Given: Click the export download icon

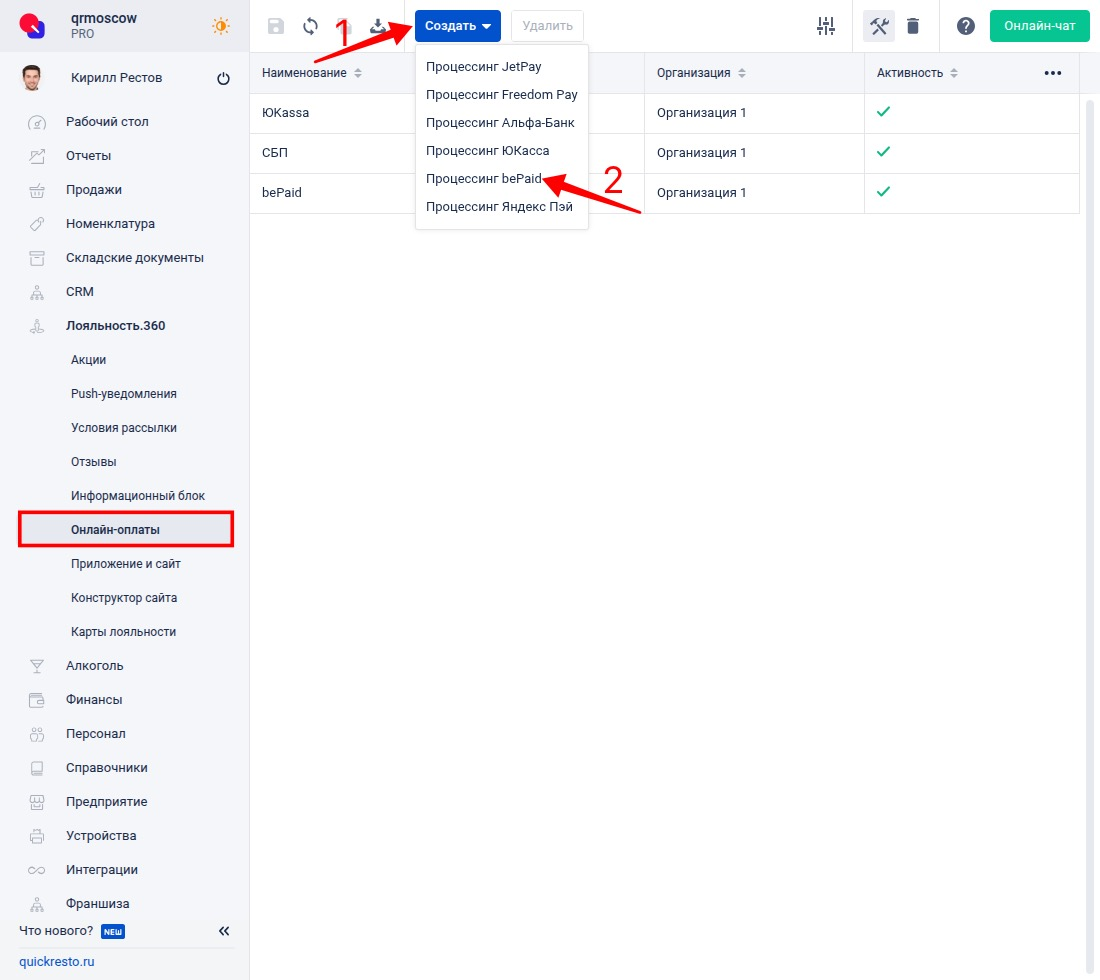Looking at the screenshot, I should [378, 27].
